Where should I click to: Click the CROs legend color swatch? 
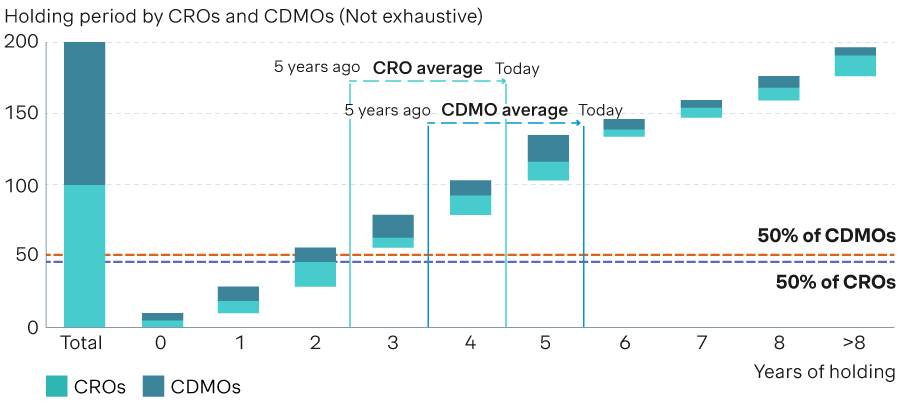point(57,386)
